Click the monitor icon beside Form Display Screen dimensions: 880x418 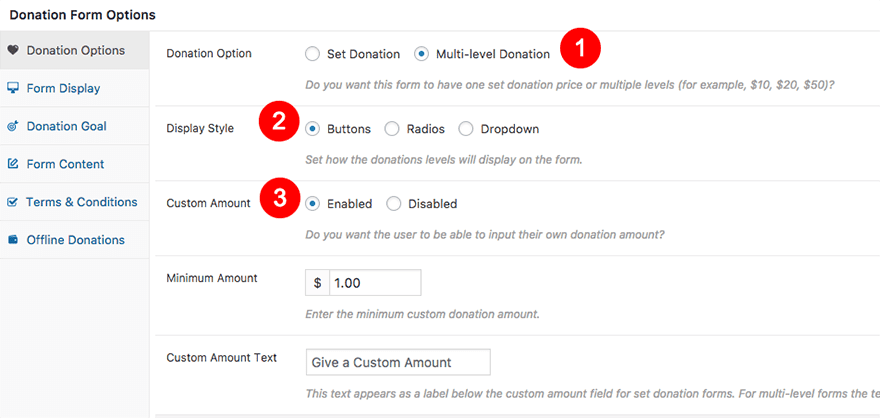pyautogui.click(x=12, y=88)
